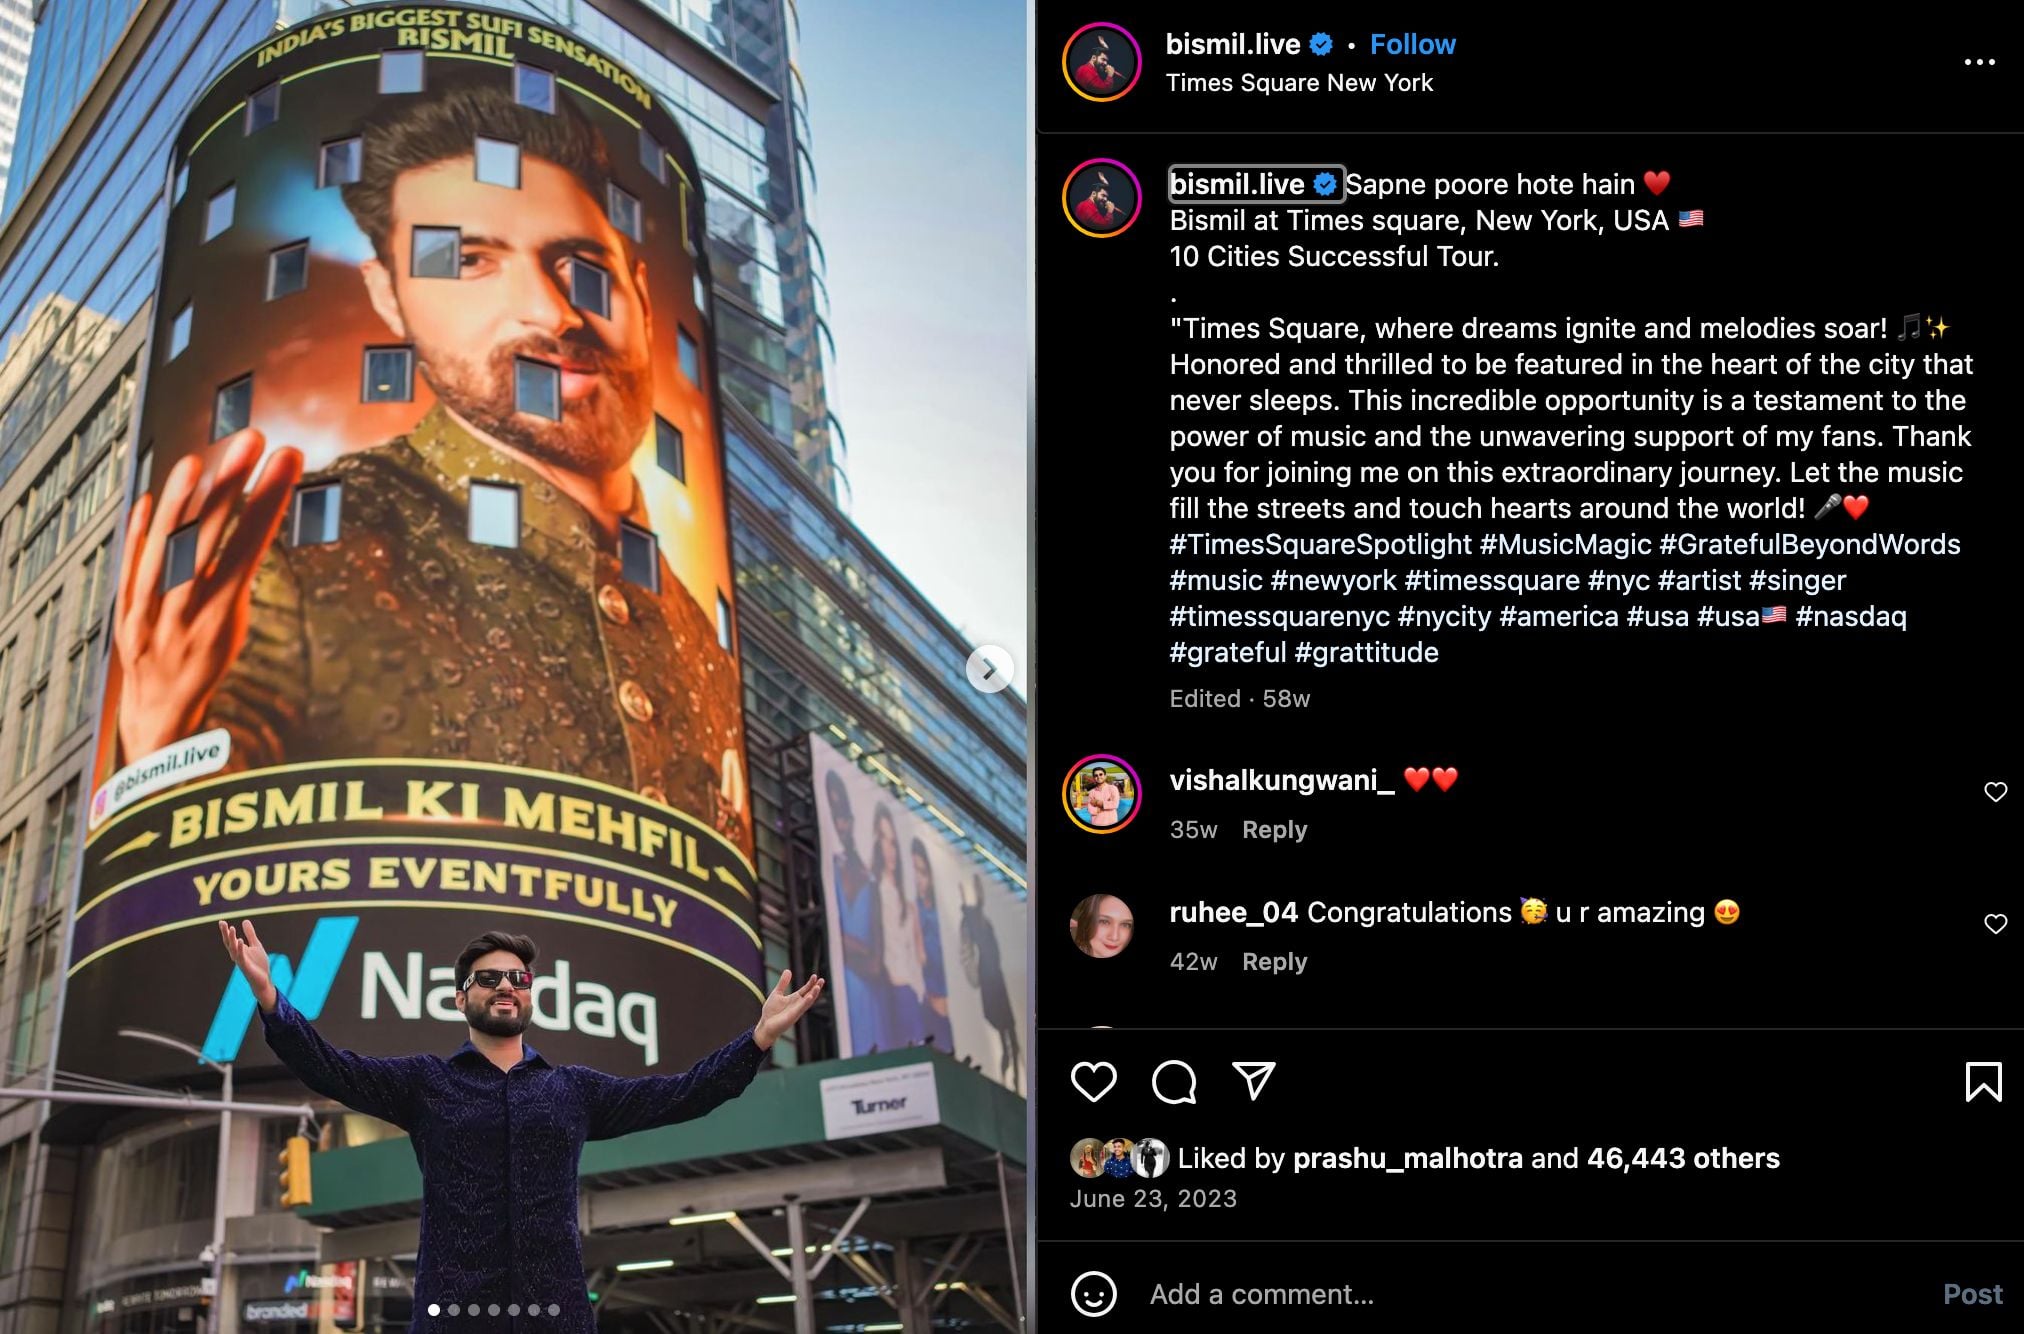The height and width of the screenshot is (1334, 2024).
Task: Open #nasdaq hashtag link
Action: (x=1851, y=616)
